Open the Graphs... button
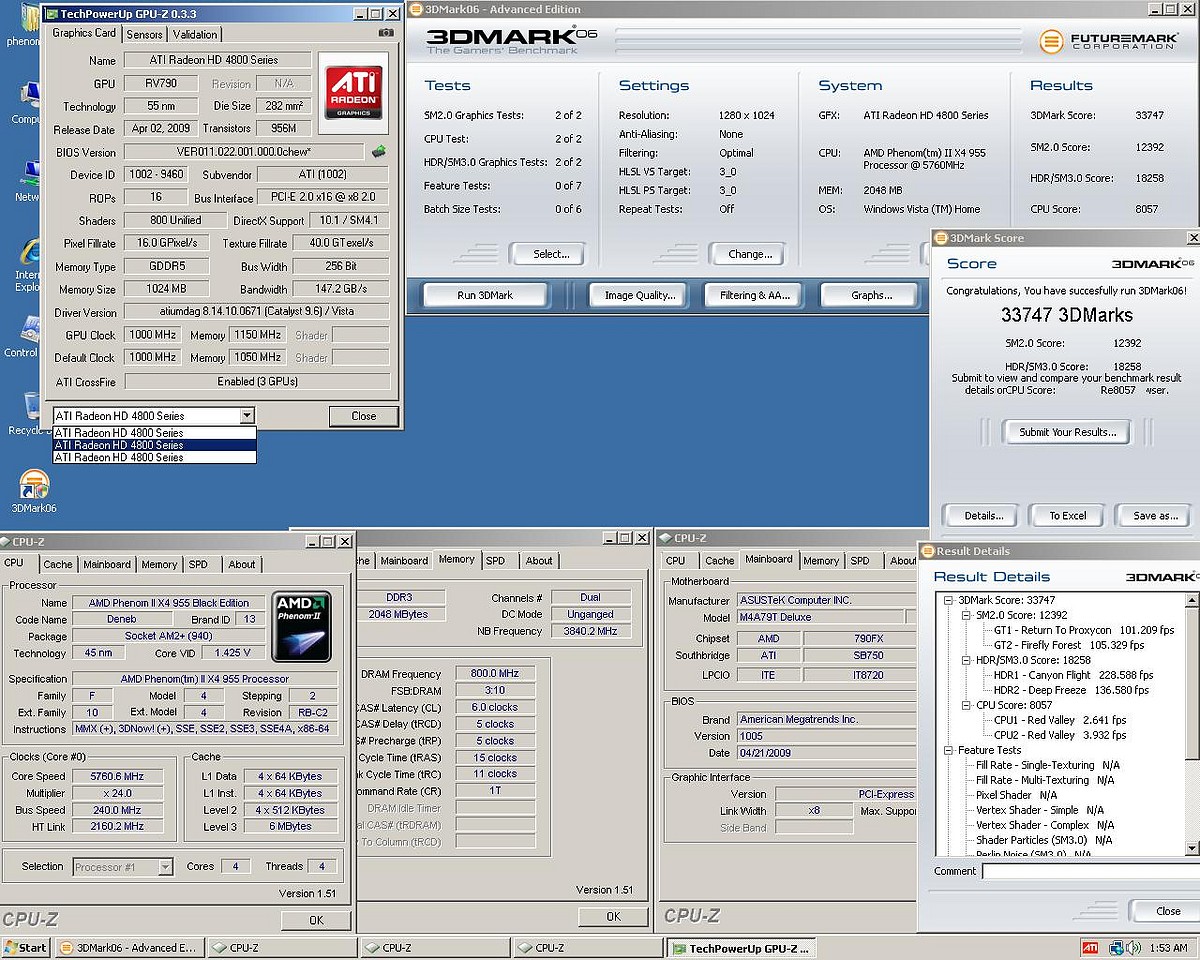1200x960 pixels. click(x=871, y=295)
